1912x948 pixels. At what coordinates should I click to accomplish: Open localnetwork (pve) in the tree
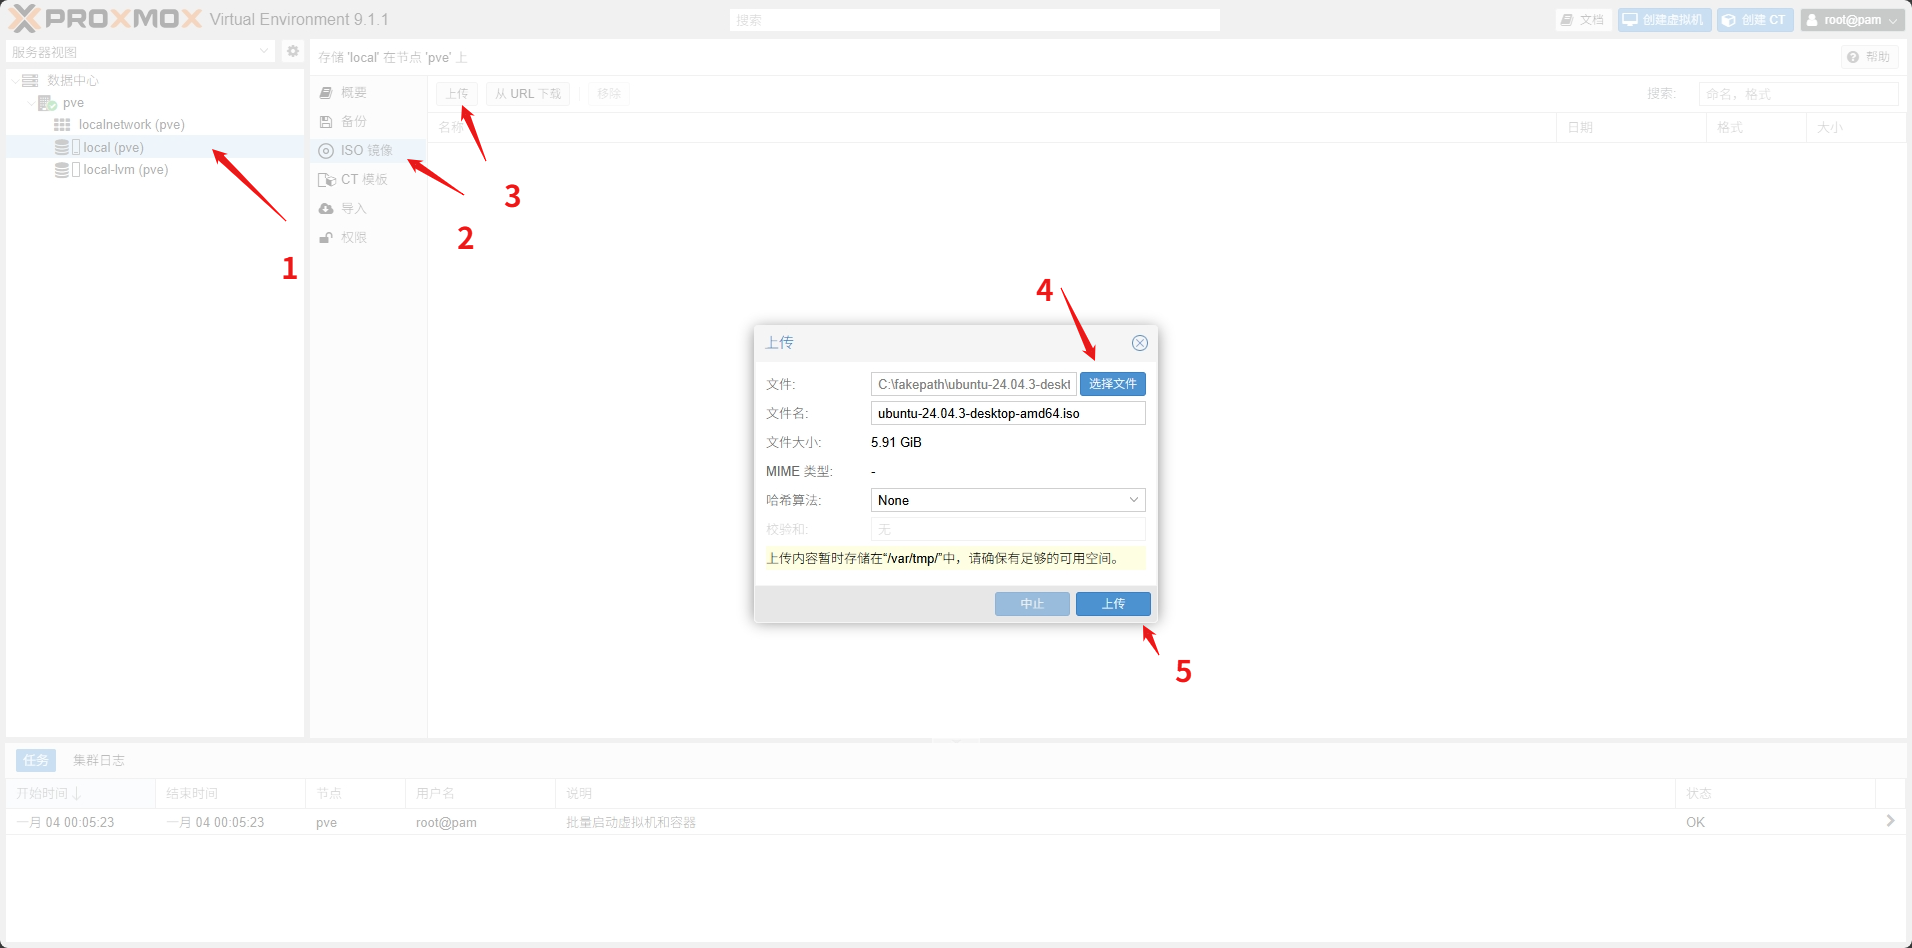(131, 125)
